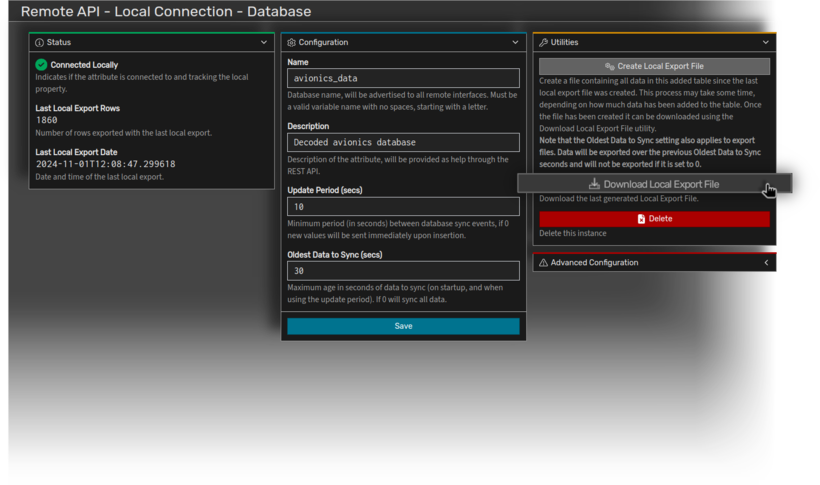The image size is (820, 485).
Task: Click the export date 2024-11-01T12:08:47.299618
Action: click(106, 164)
